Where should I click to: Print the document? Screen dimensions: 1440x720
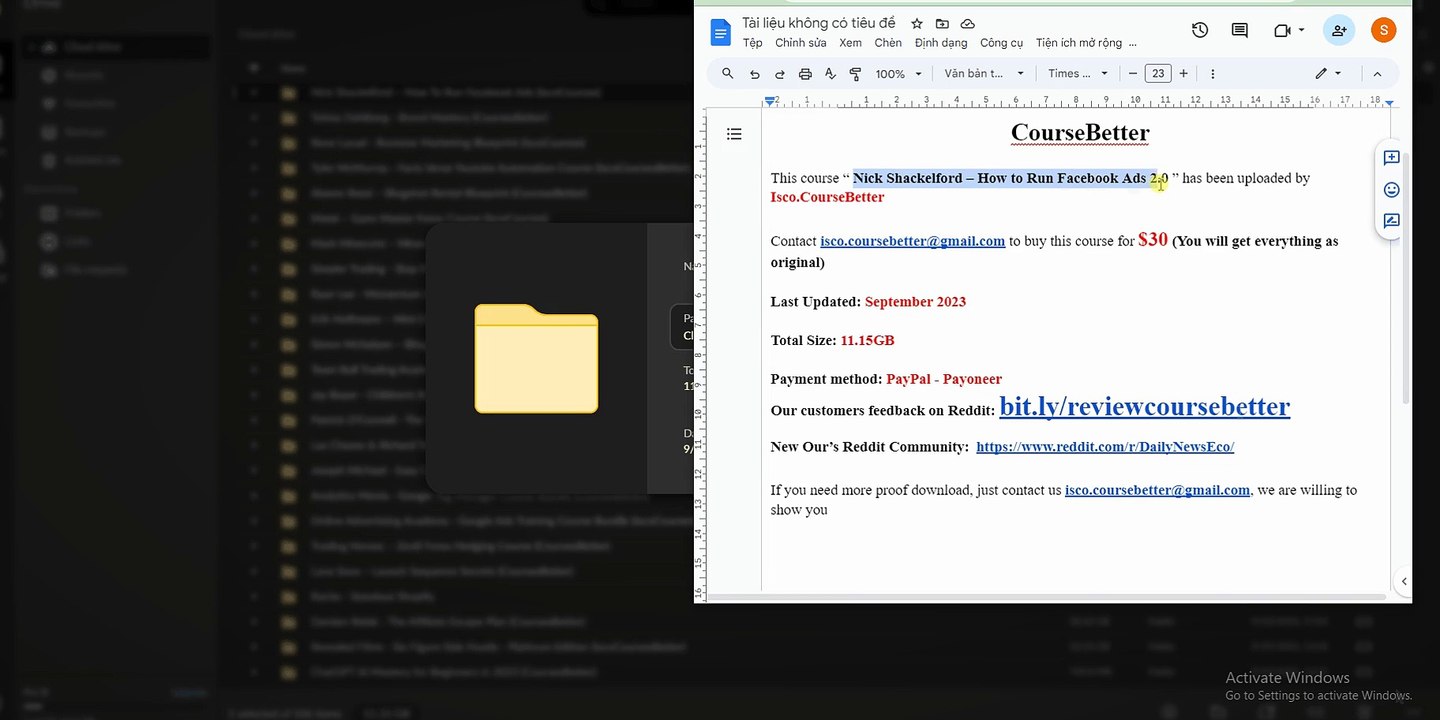coord(805,74)
